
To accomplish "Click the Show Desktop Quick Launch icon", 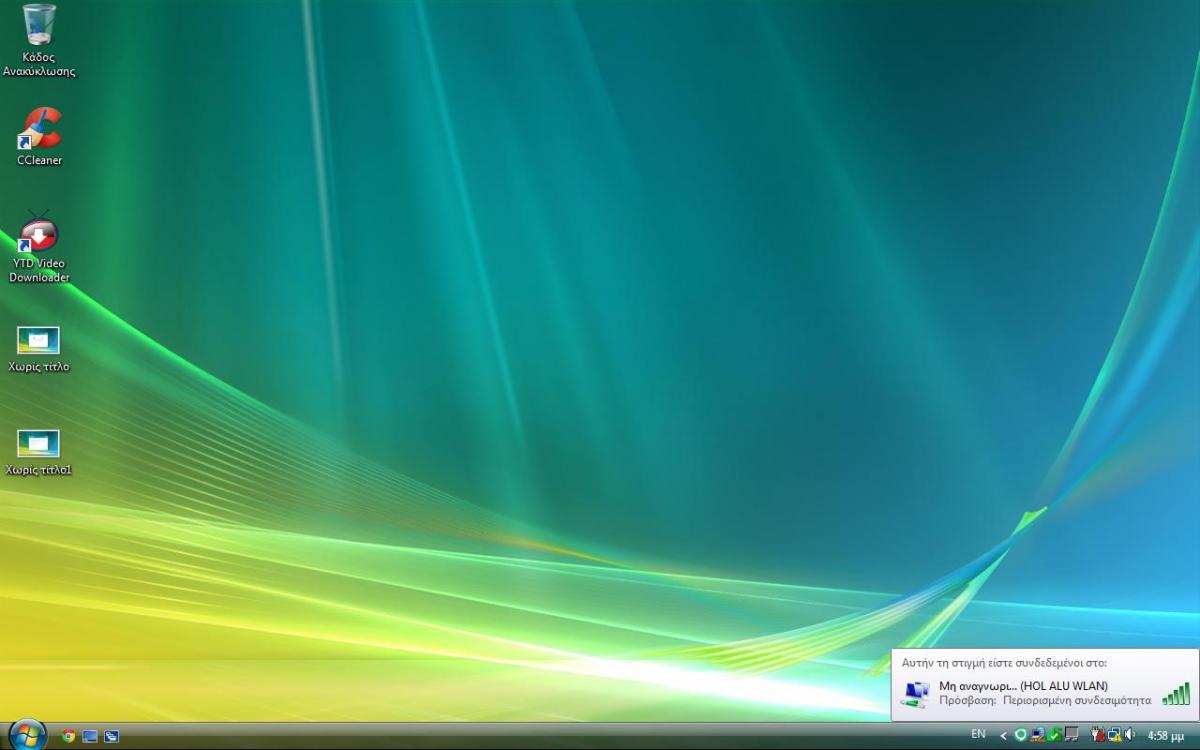I will coord(90,736).
